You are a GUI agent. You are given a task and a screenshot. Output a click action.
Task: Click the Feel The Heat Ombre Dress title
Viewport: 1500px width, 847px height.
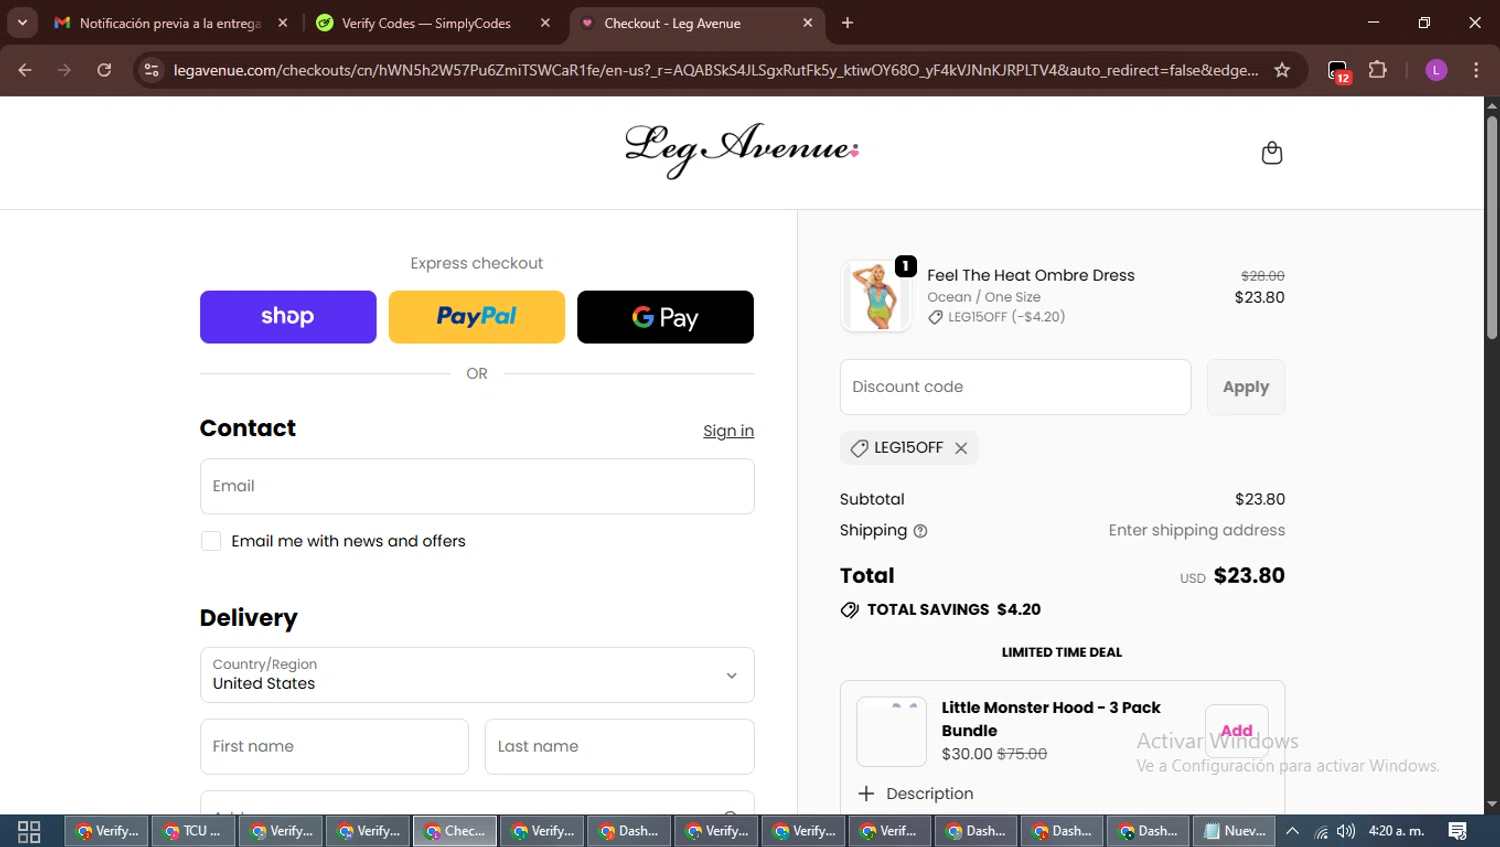(1030, 275)
